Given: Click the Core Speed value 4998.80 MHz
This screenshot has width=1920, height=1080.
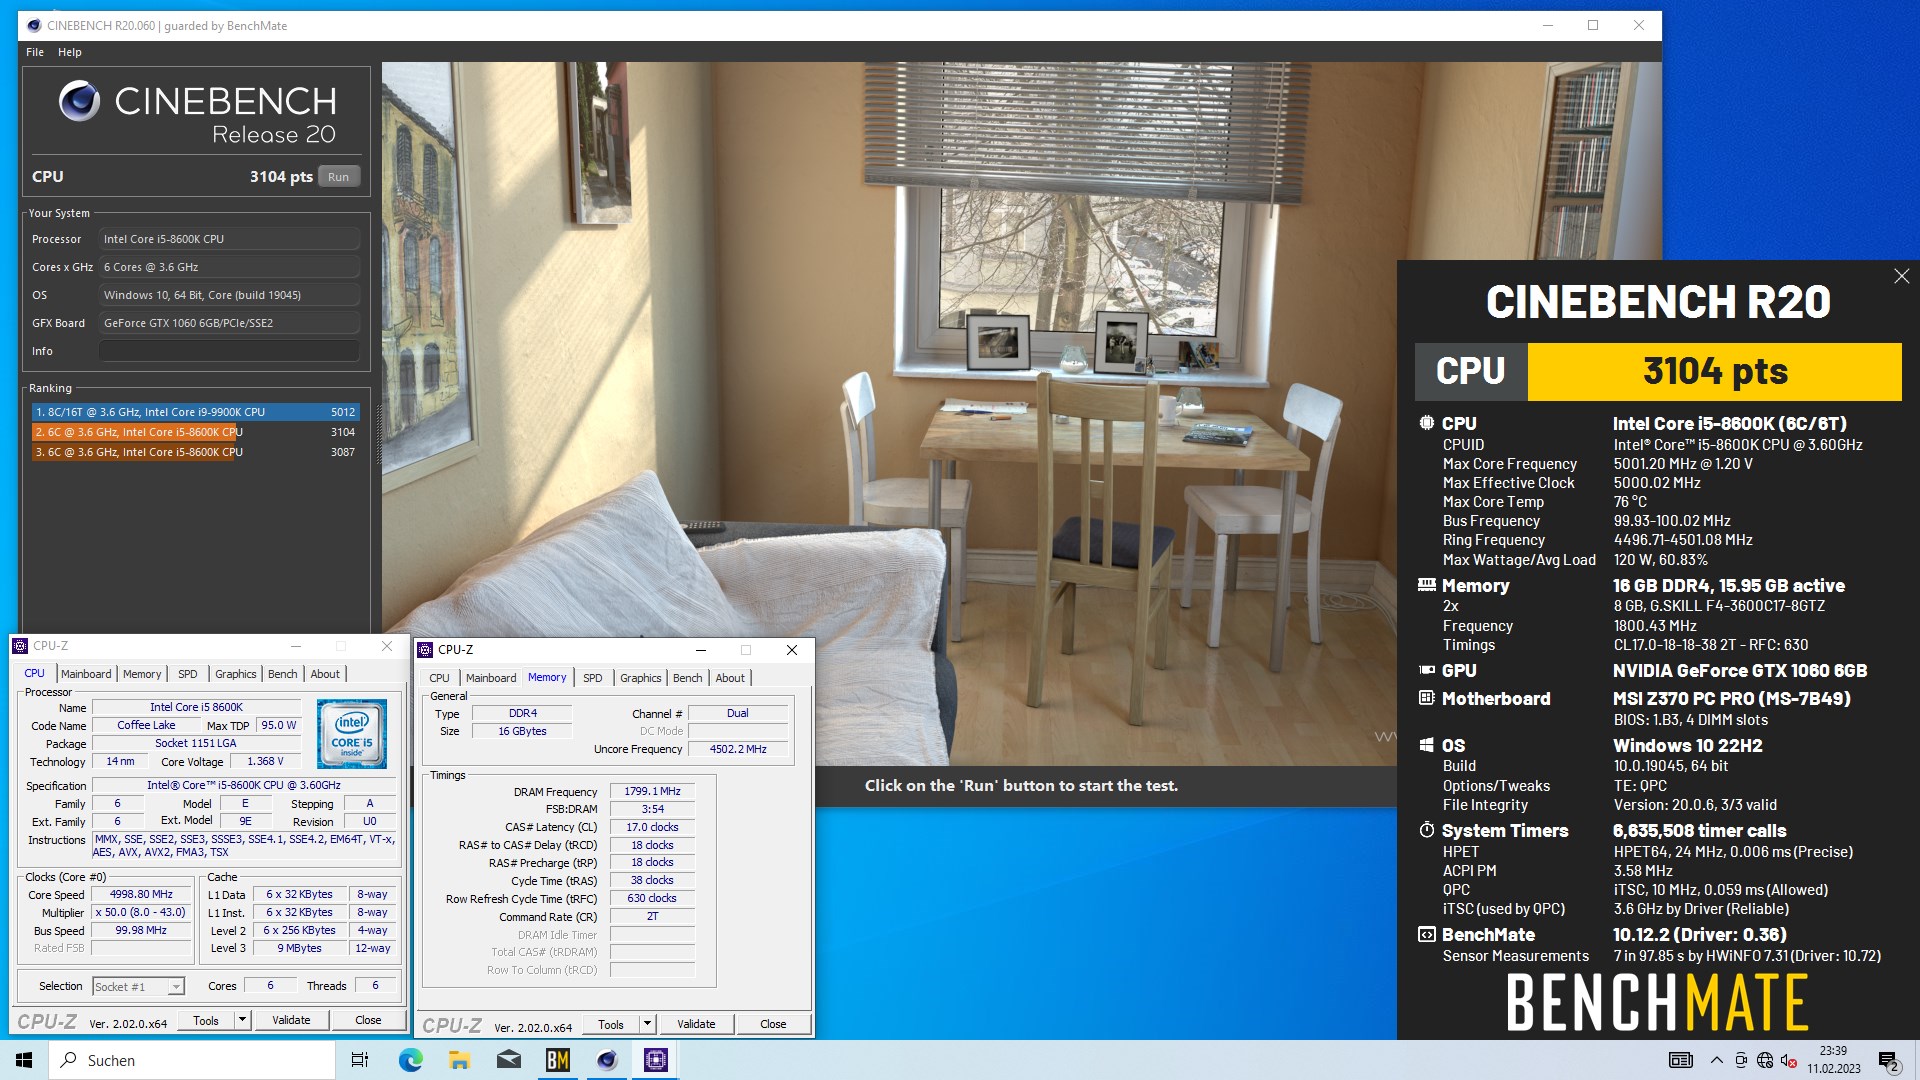Looking at the screenshot, I should click(141, 894).
